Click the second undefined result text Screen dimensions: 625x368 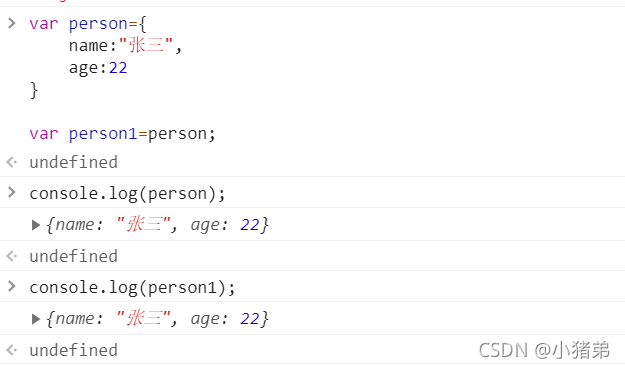[73, 256]
